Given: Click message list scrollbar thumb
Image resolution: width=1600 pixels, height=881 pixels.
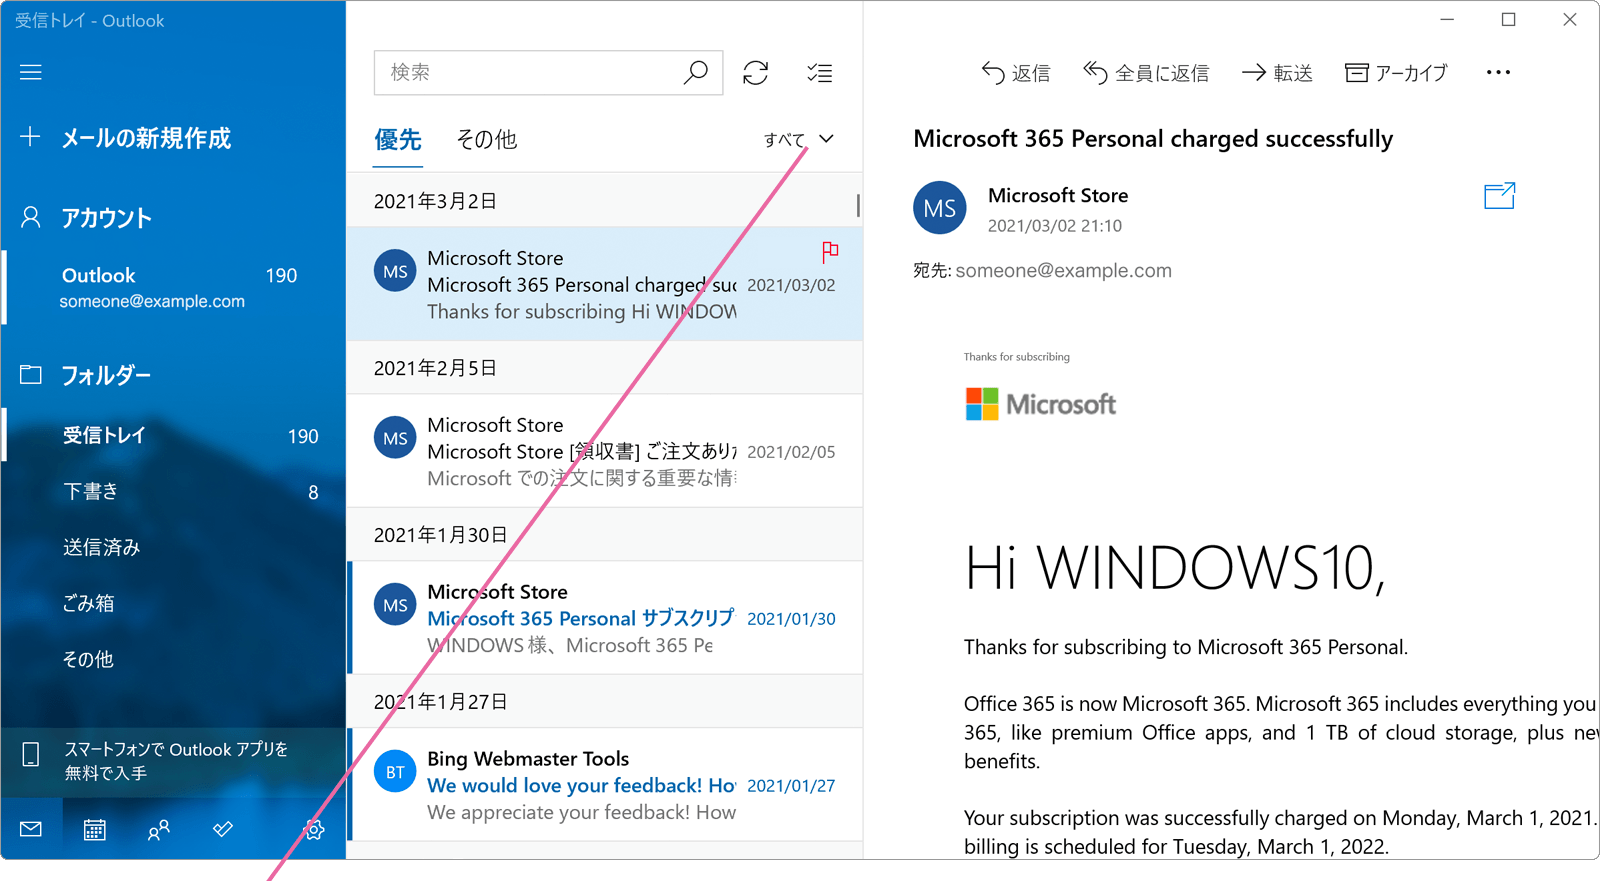Looking at the screenshot, I should 858,205.
